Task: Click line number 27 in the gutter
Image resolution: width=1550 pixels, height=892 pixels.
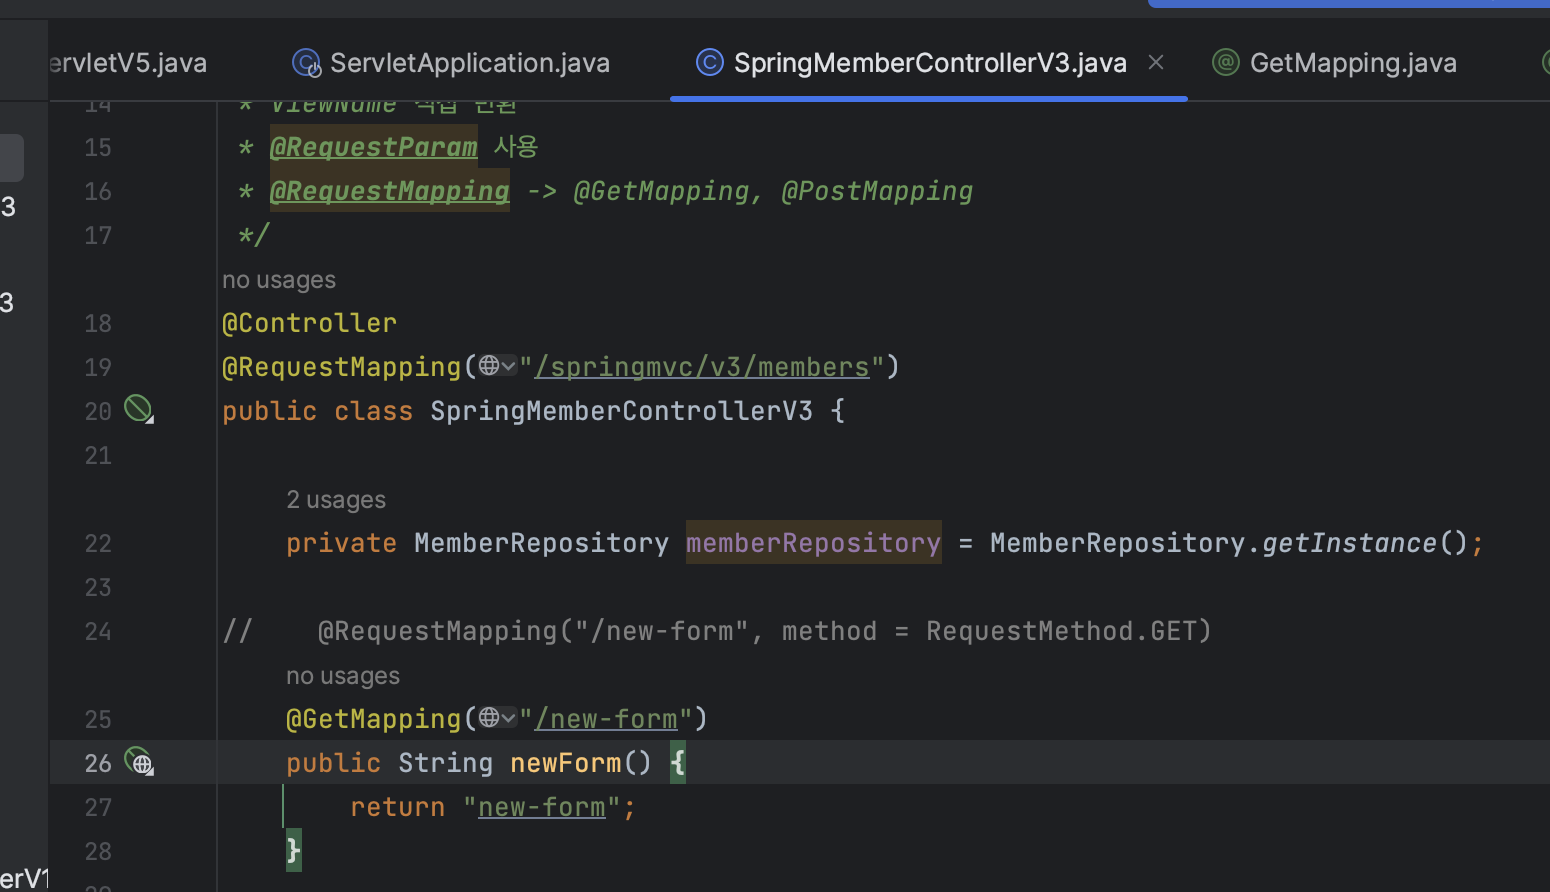Action: coord(98,807)
